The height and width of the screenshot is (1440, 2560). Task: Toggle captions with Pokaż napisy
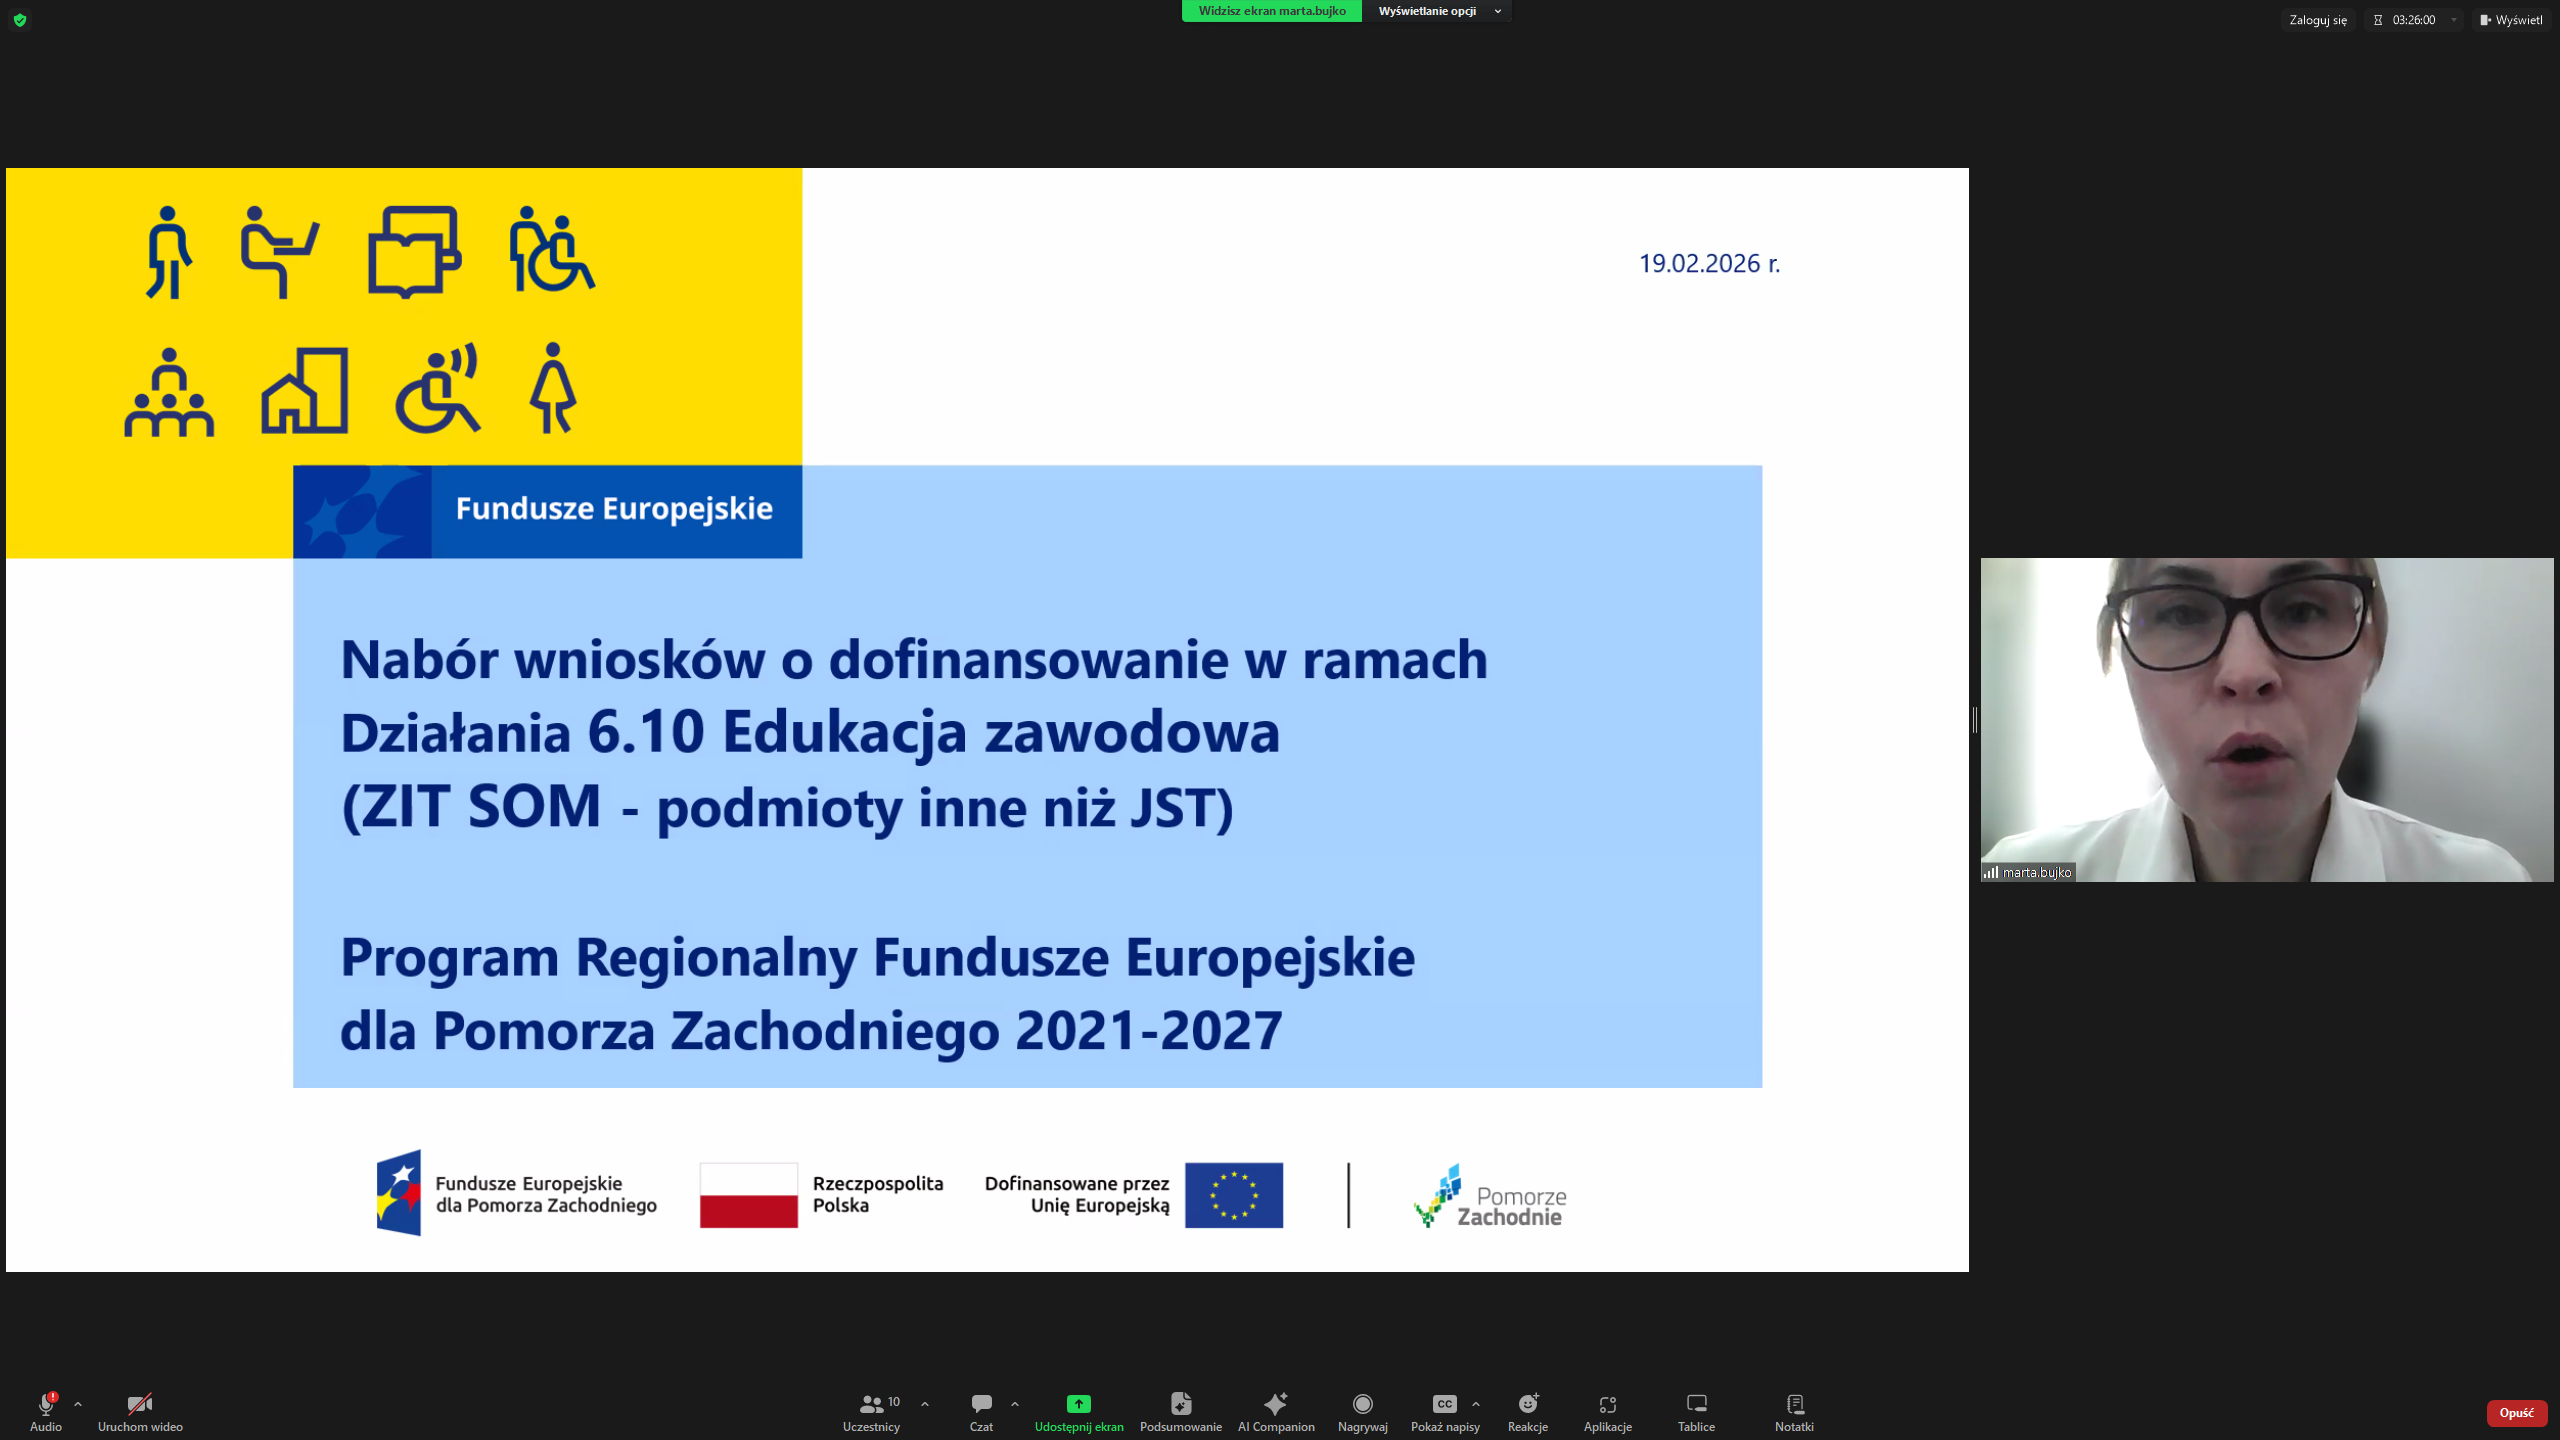coord(1444,1411)
